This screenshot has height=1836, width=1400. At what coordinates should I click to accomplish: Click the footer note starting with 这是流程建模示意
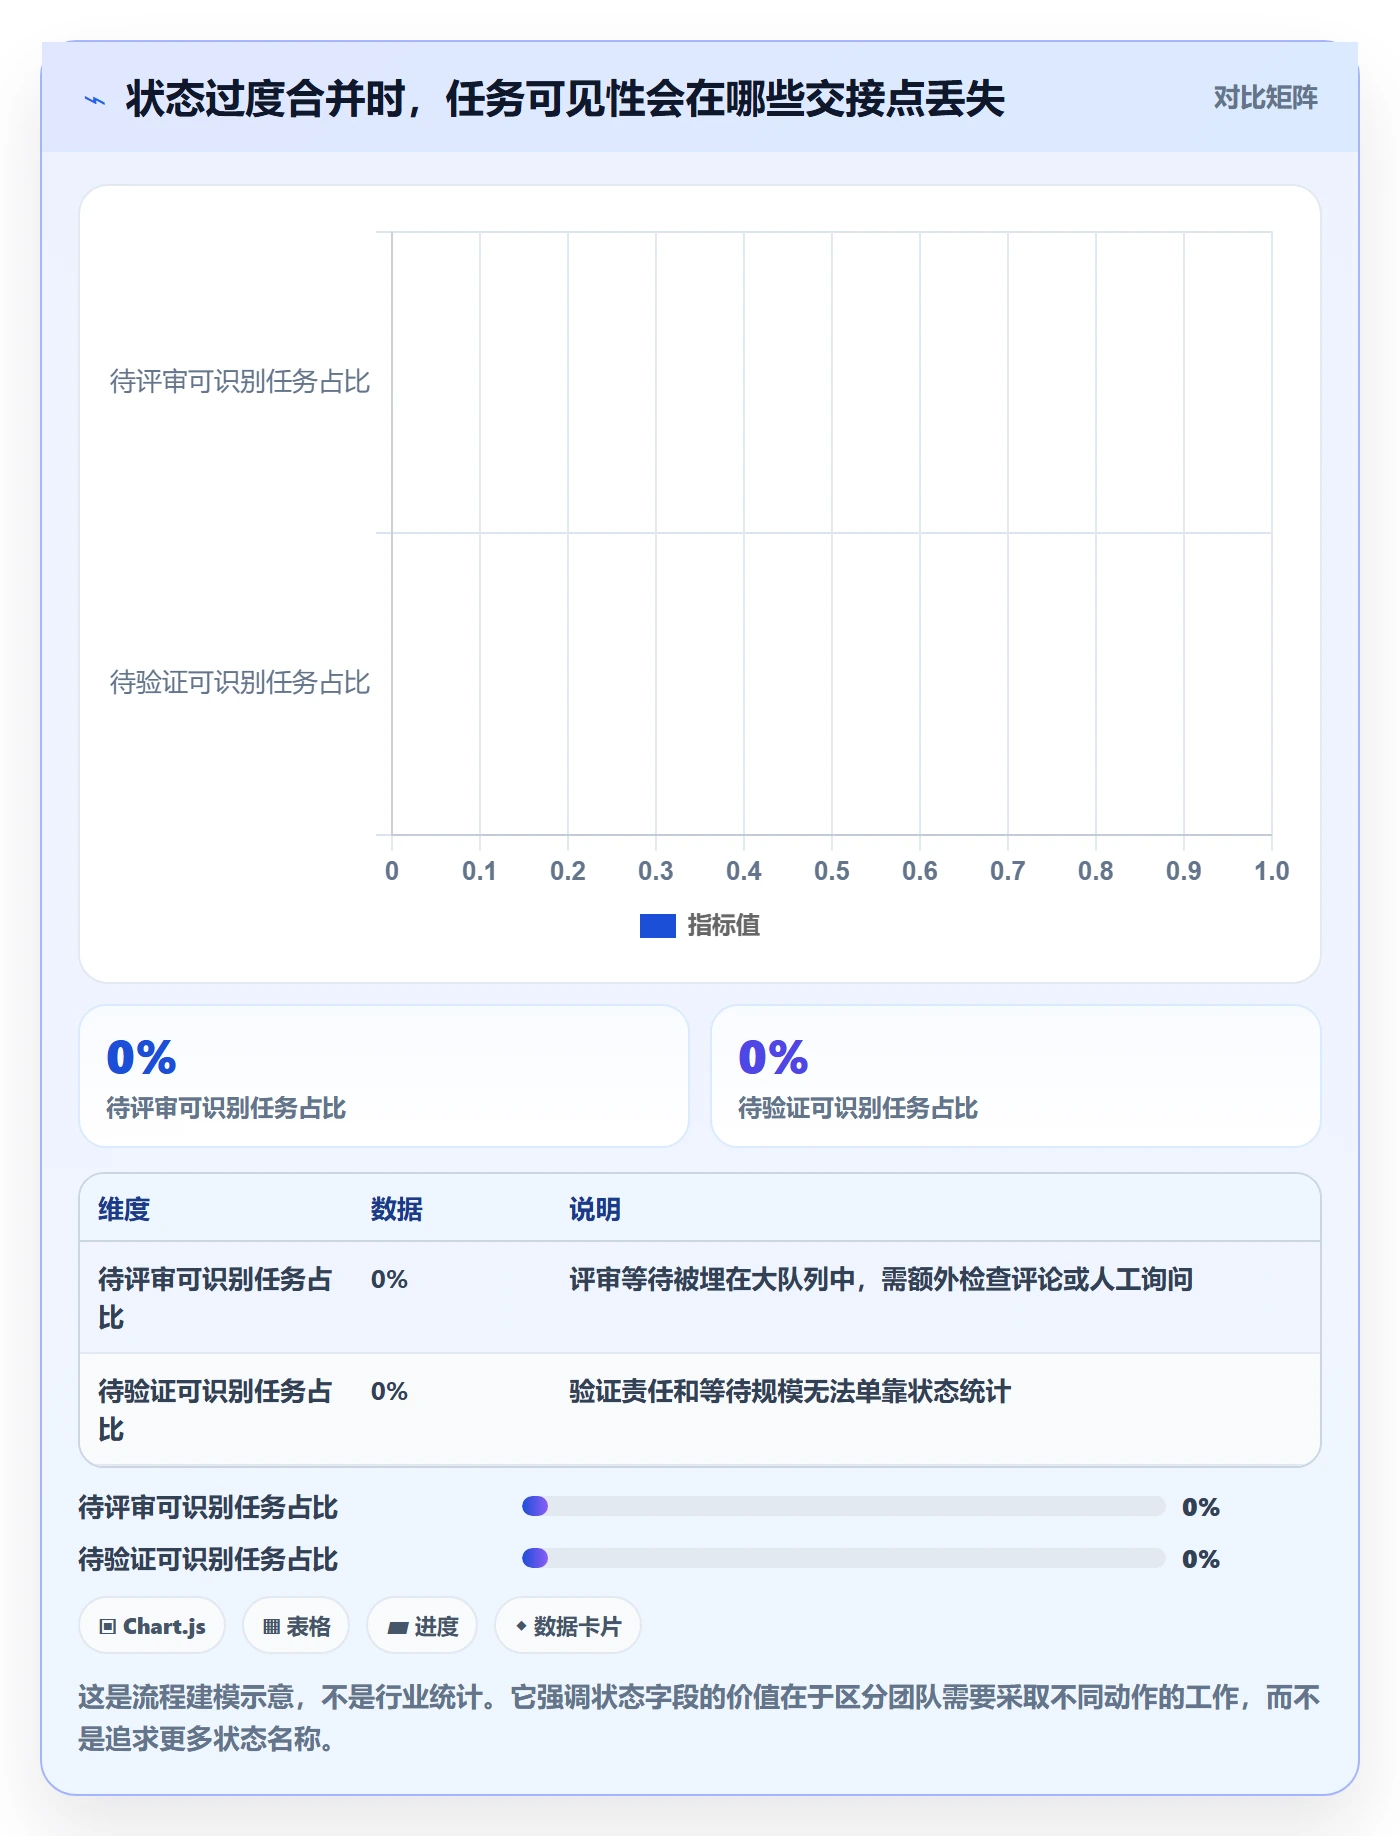tap(700, 1718)
